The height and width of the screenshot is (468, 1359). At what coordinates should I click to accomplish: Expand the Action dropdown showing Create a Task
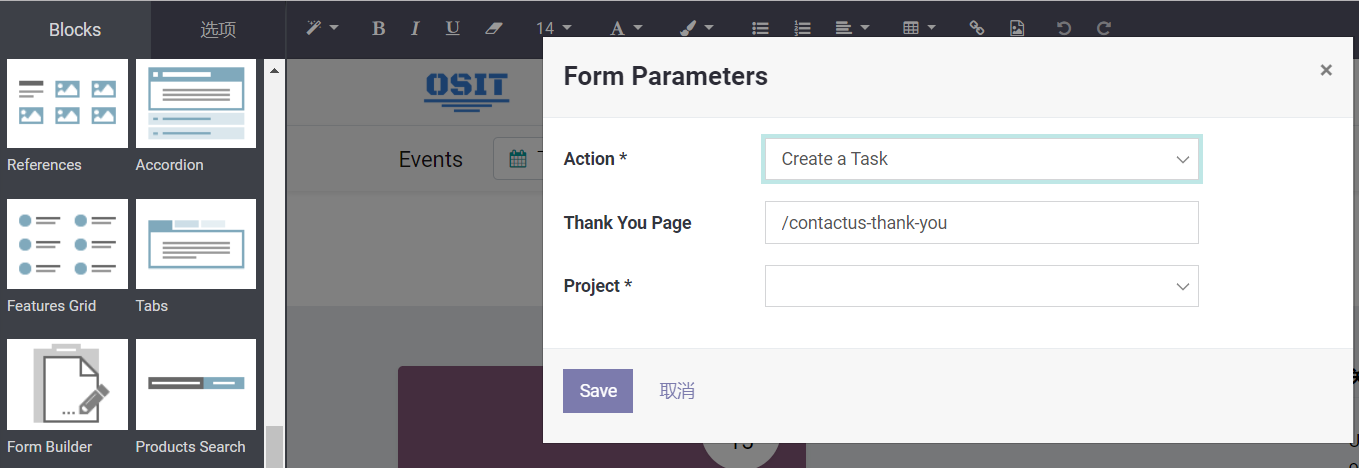coord(981,159)
